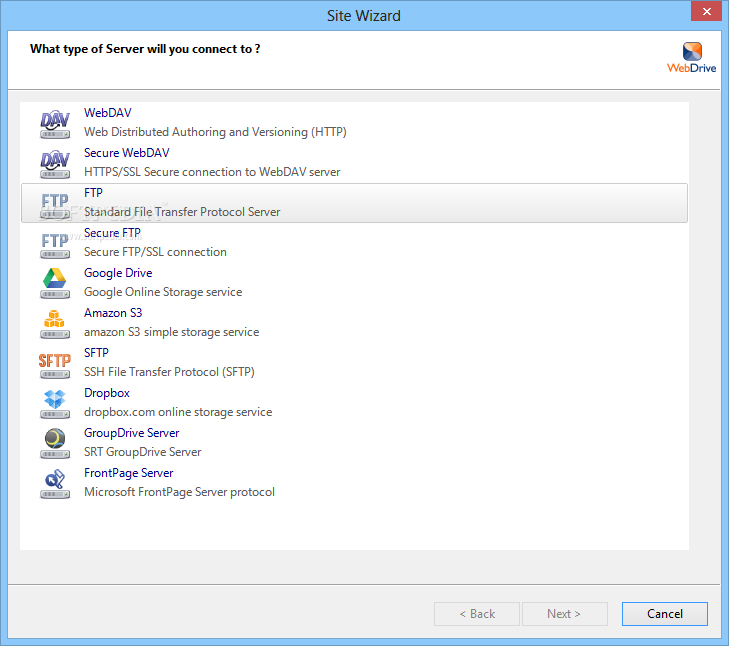The image size is (729, 646).
Task: Click 'HTTPS/SSL Secure connection to WebDAV server' text
Action: 212,172
